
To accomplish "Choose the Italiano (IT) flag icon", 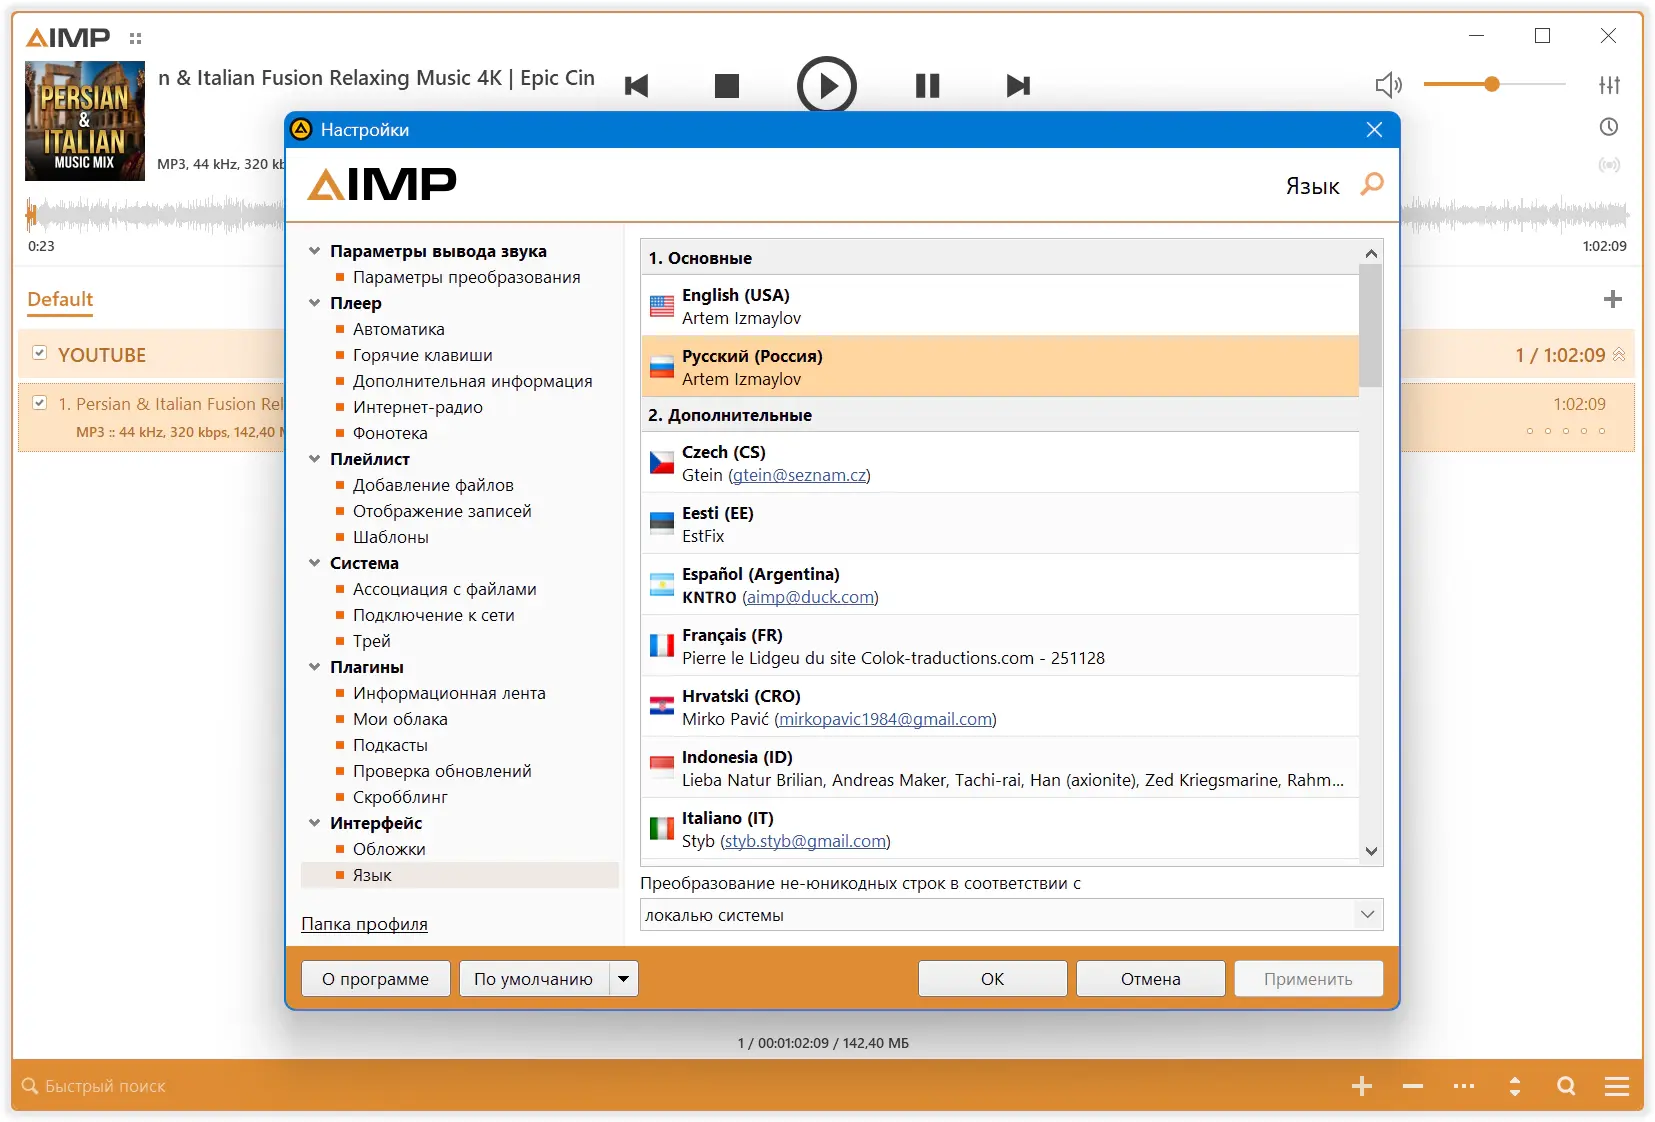I will coord(662,829).
